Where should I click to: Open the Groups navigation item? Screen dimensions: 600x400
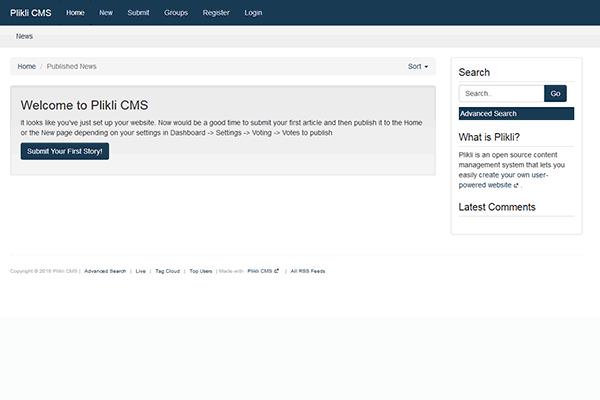tap(176, 13)
